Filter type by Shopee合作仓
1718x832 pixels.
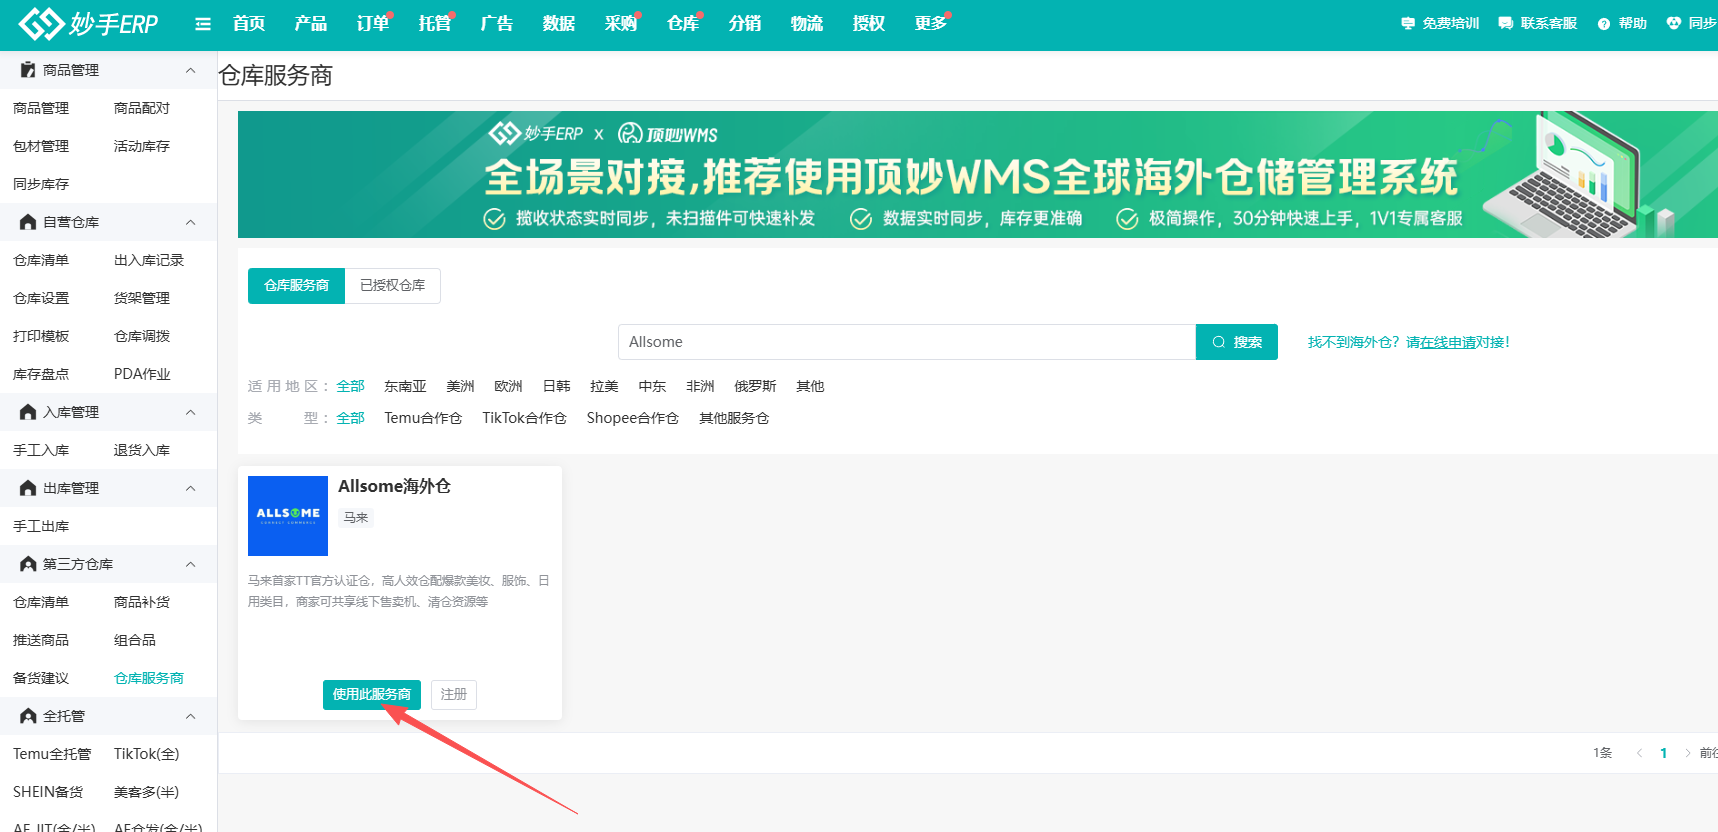pyautogui.click(x=632, y=418)
